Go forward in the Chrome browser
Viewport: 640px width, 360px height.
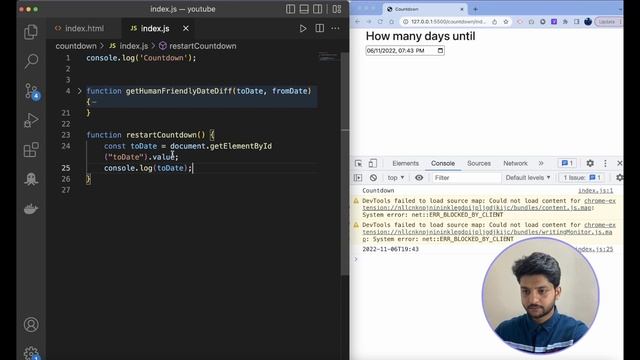(369, 22)
